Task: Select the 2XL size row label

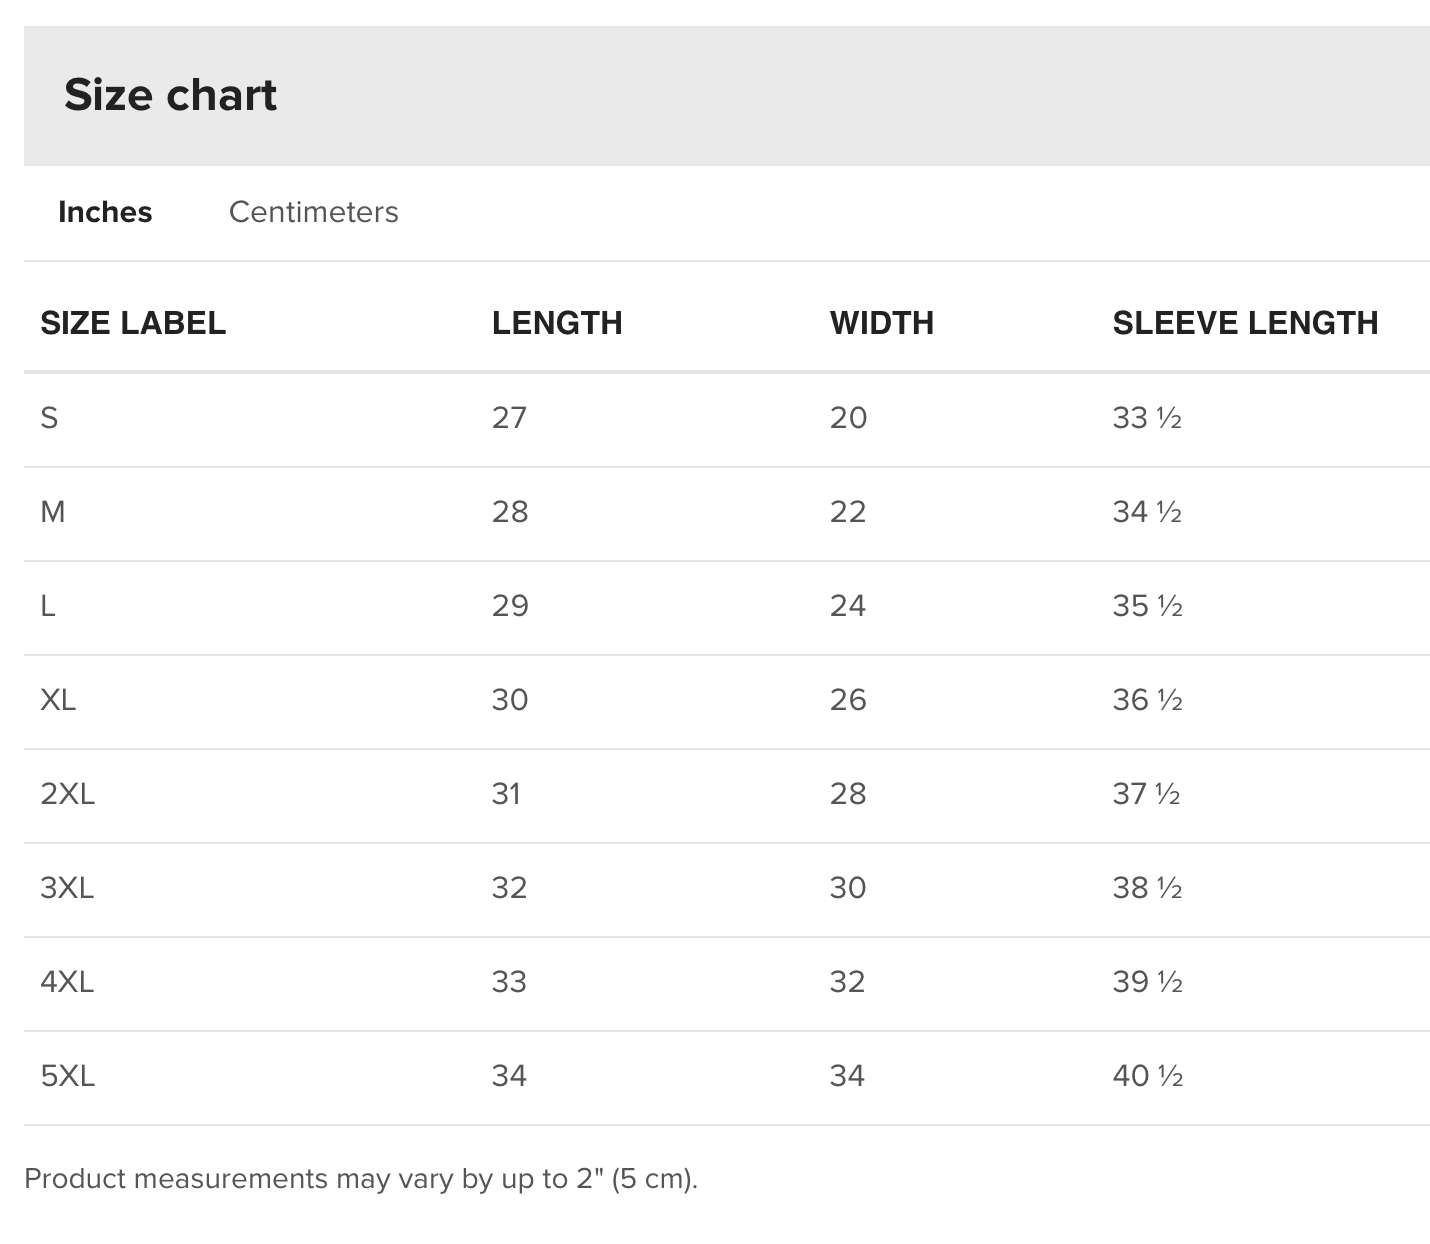Action: pos(67,794)
